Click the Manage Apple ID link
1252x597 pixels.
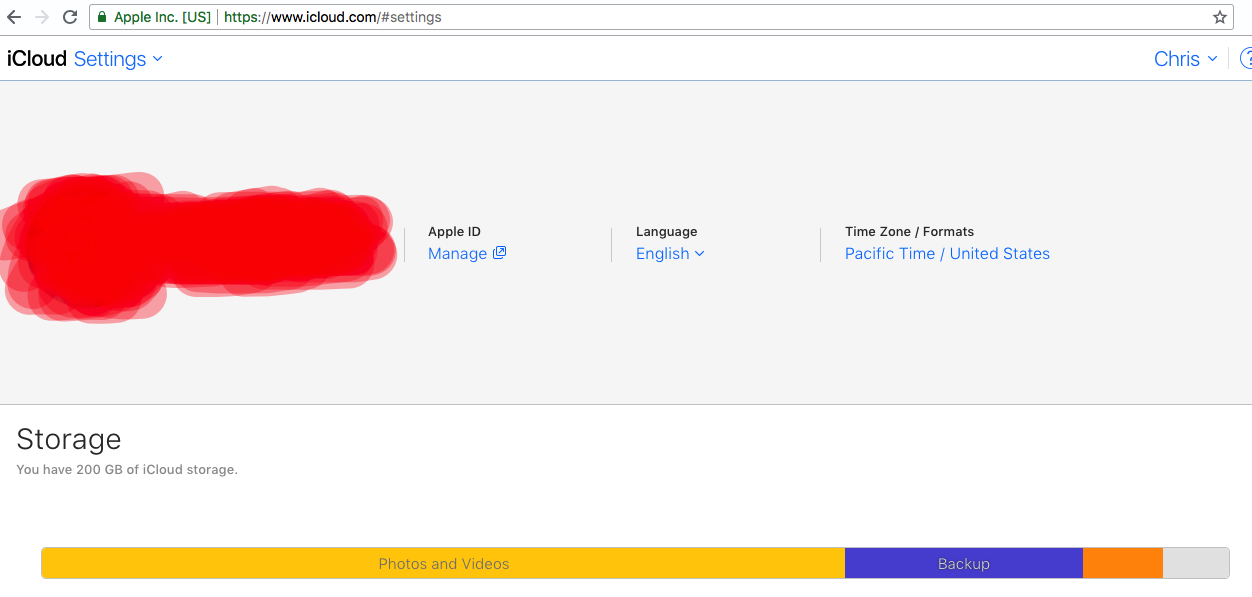457,254
